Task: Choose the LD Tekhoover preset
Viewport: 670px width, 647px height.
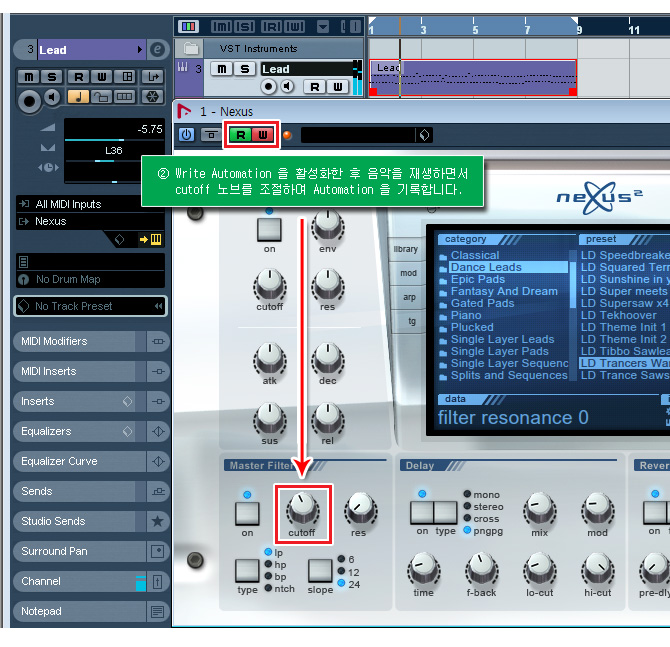Action: [x=618, y=315]
